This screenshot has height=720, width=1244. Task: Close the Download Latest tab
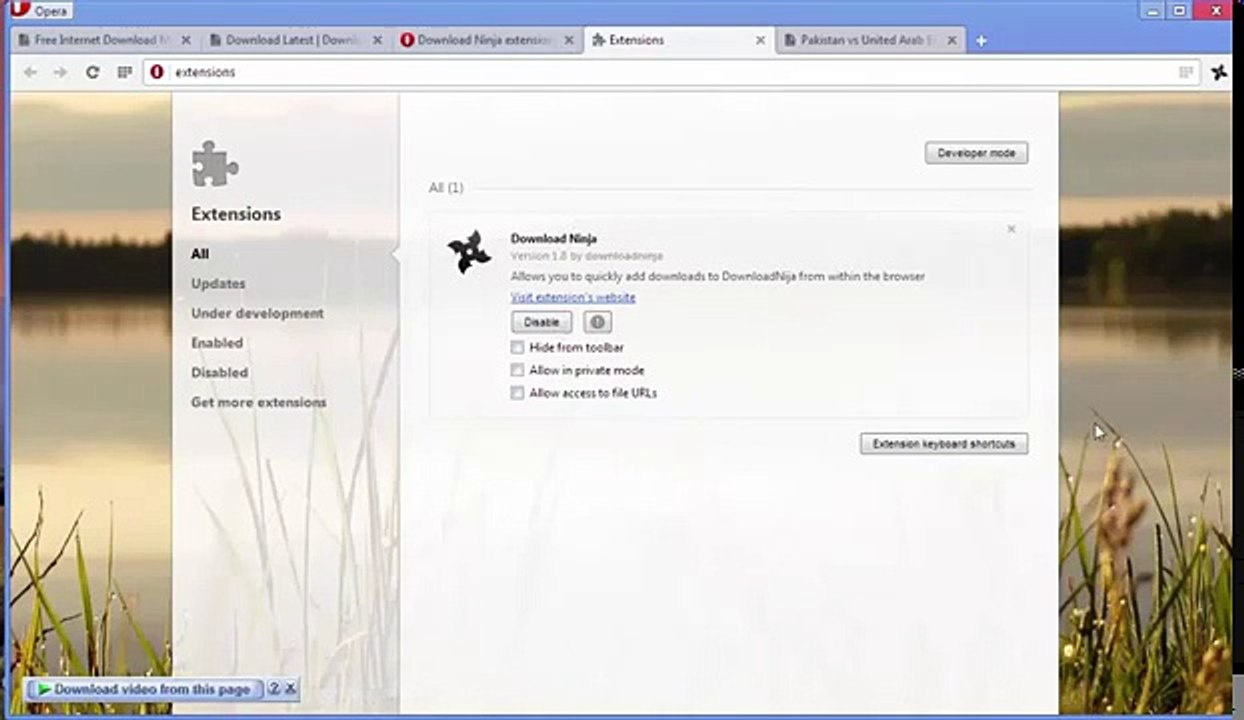(377, 41)
